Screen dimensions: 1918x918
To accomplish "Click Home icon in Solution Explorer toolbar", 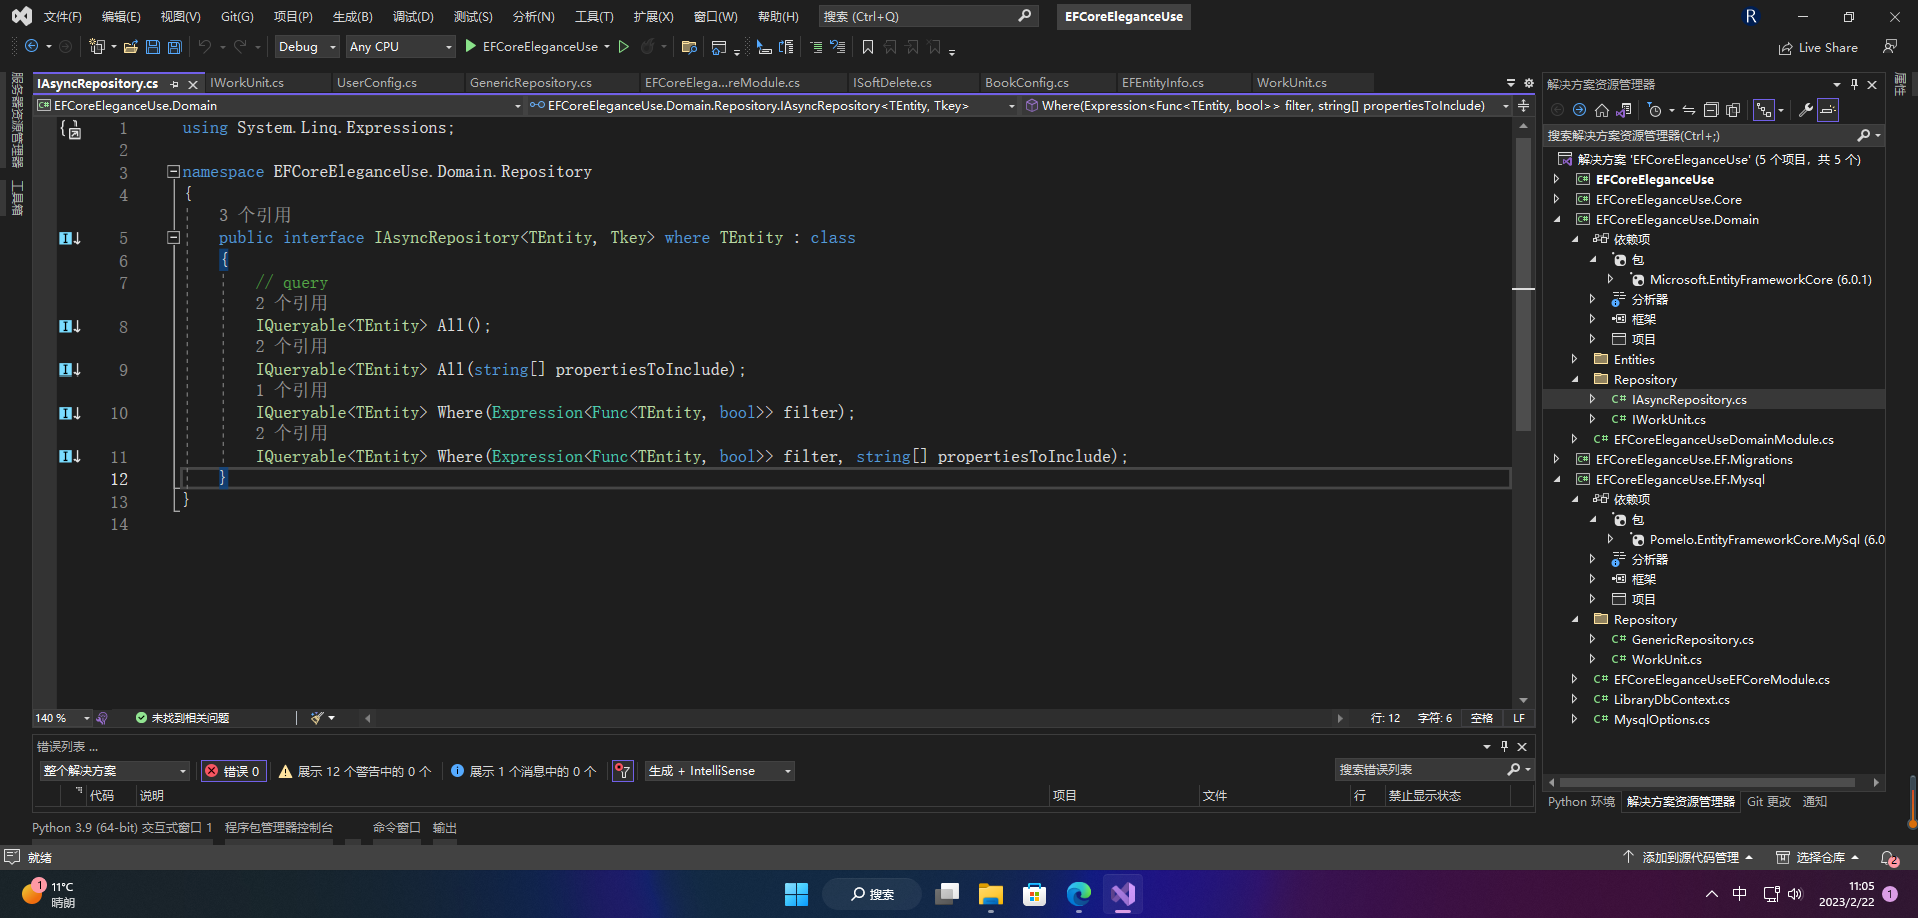I will [x=1602, y=110].
